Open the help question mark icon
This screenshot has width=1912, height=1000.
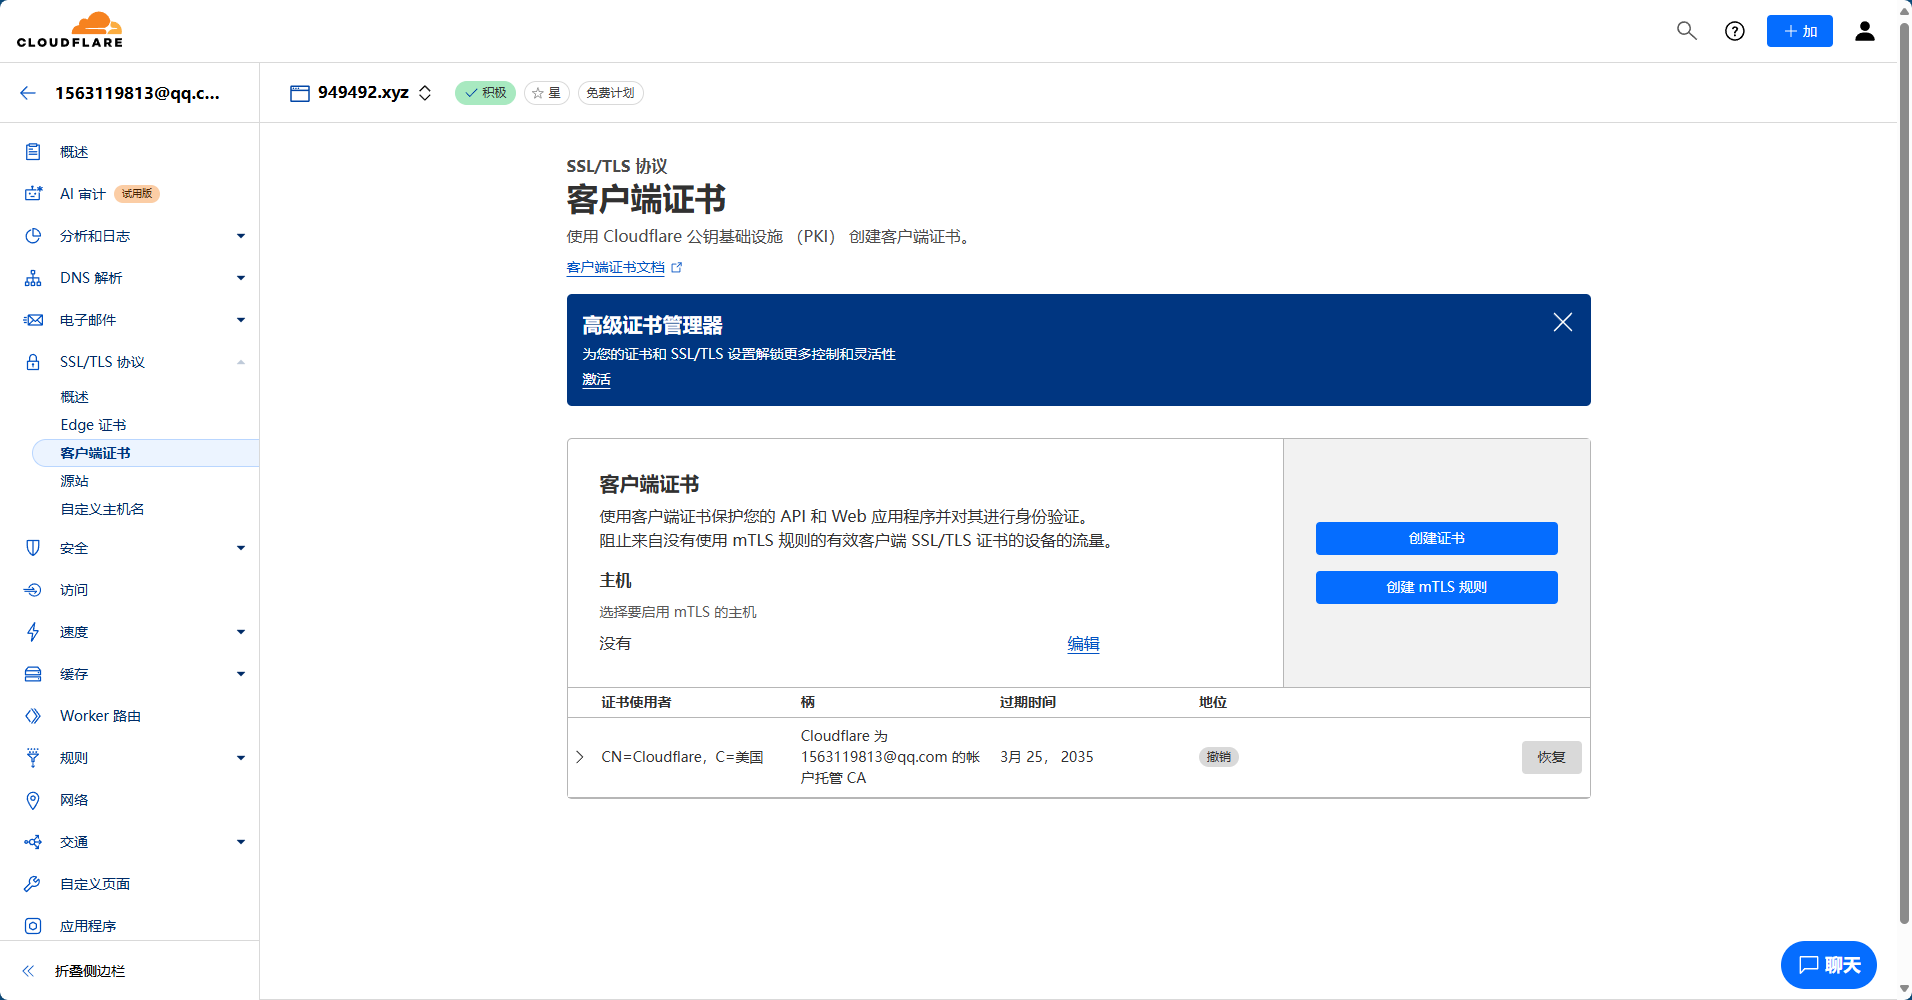pyautogui.click(x=1735, y=31)
